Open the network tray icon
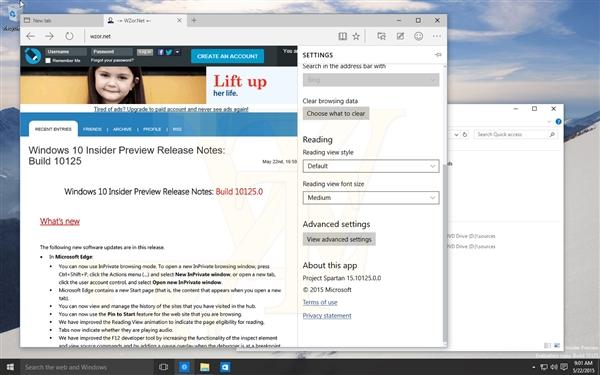The image size is (600, 375). click(x=545, y=367)
